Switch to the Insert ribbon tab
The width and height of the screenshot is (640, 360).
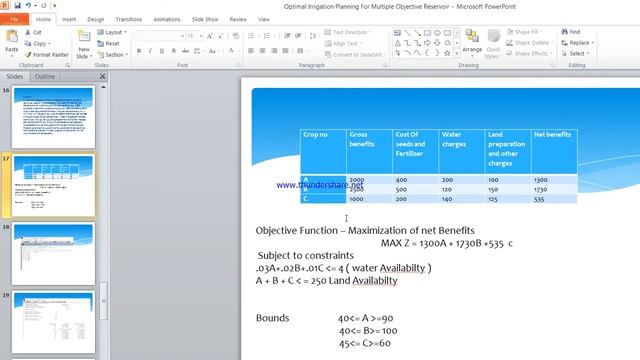coord(69,19)
